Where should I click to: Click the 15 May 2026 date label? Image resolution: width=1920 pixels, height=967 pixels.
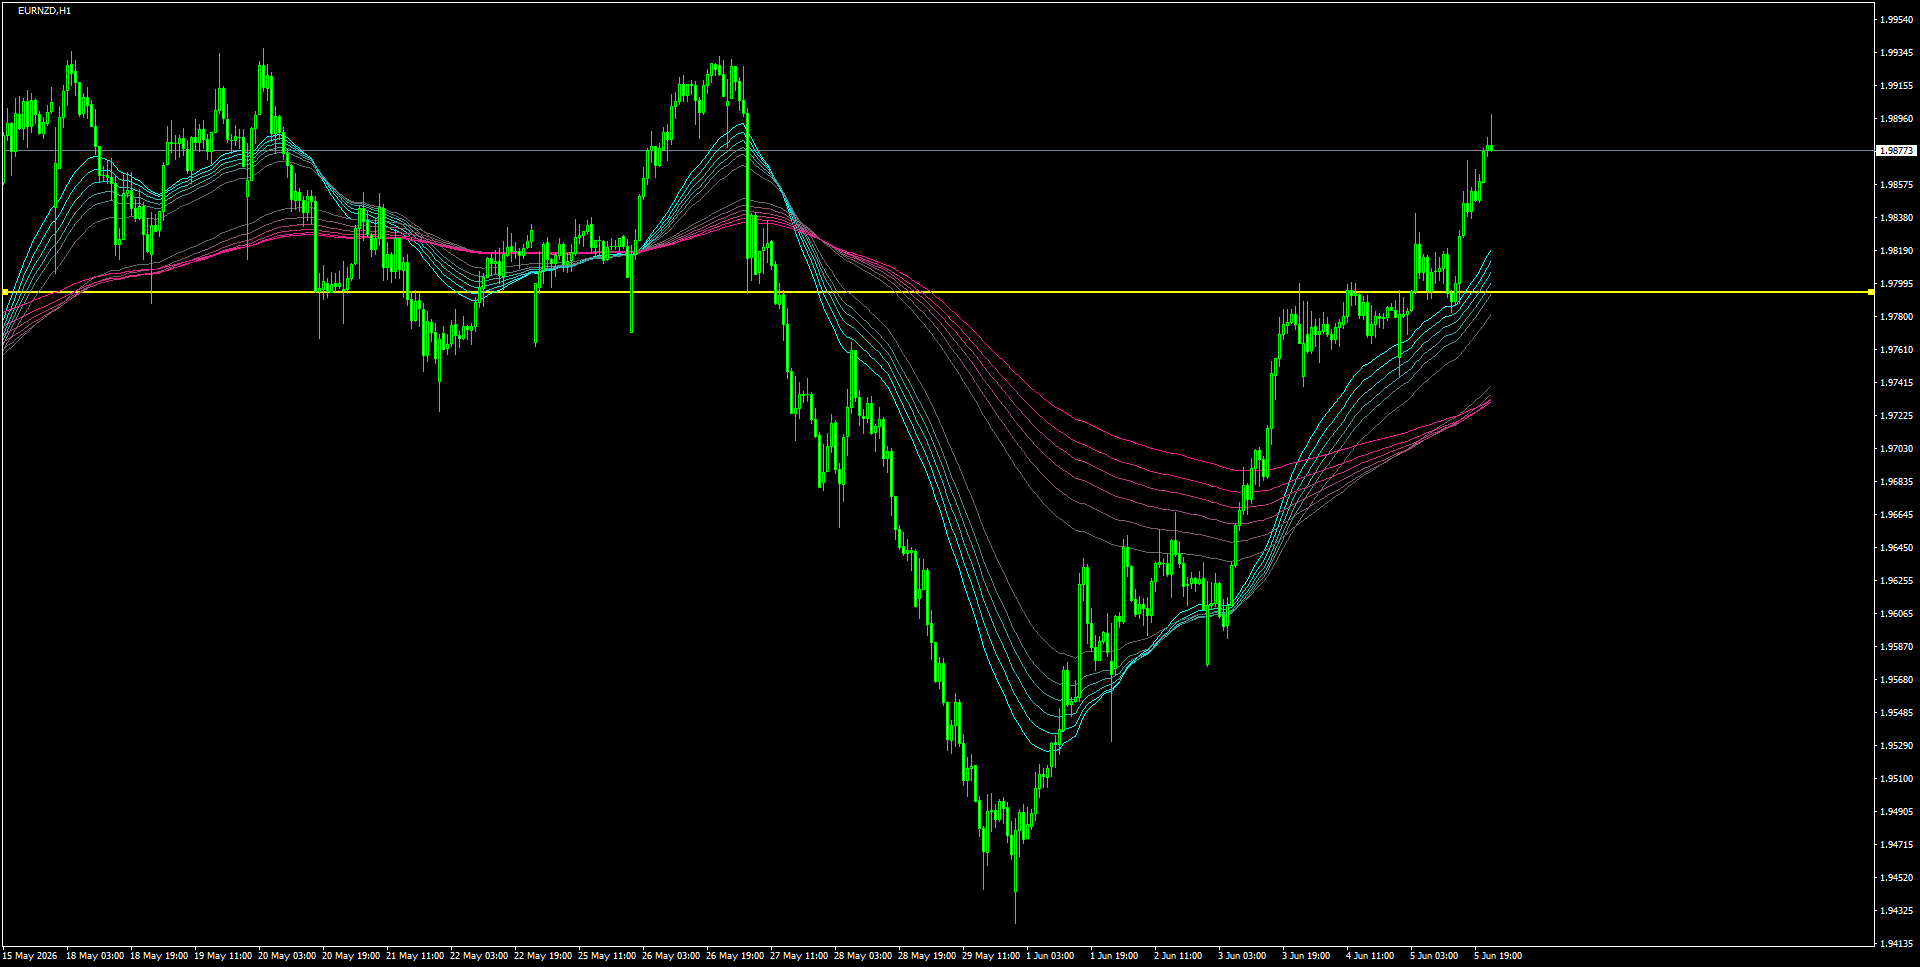click(x=30, y=956)
